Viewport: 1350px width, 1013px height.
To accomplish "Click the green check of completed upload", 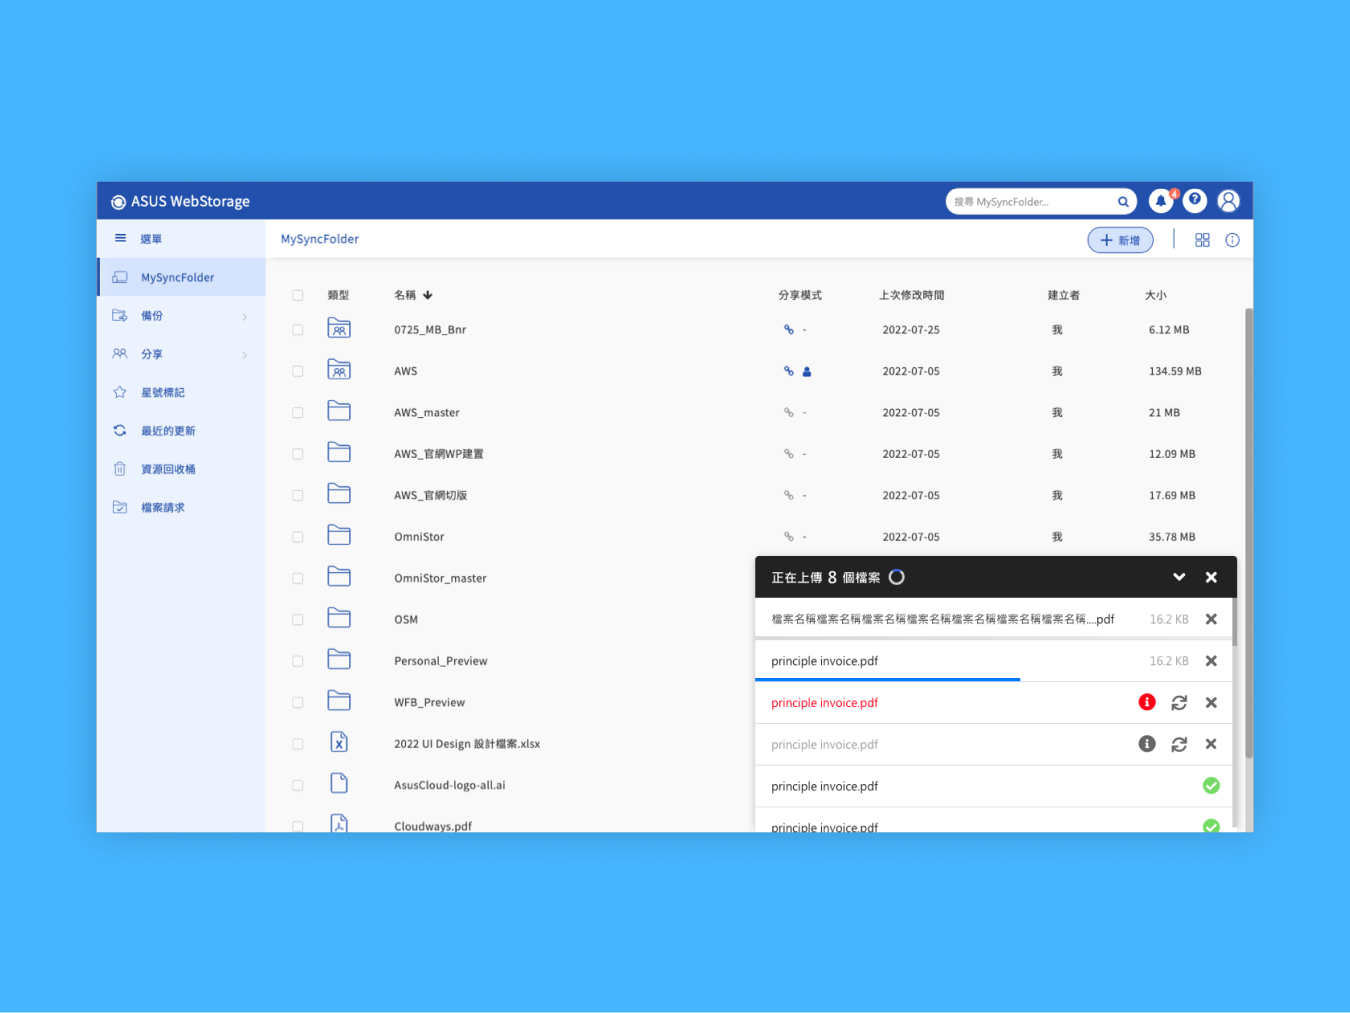I will click(1211, 786).
